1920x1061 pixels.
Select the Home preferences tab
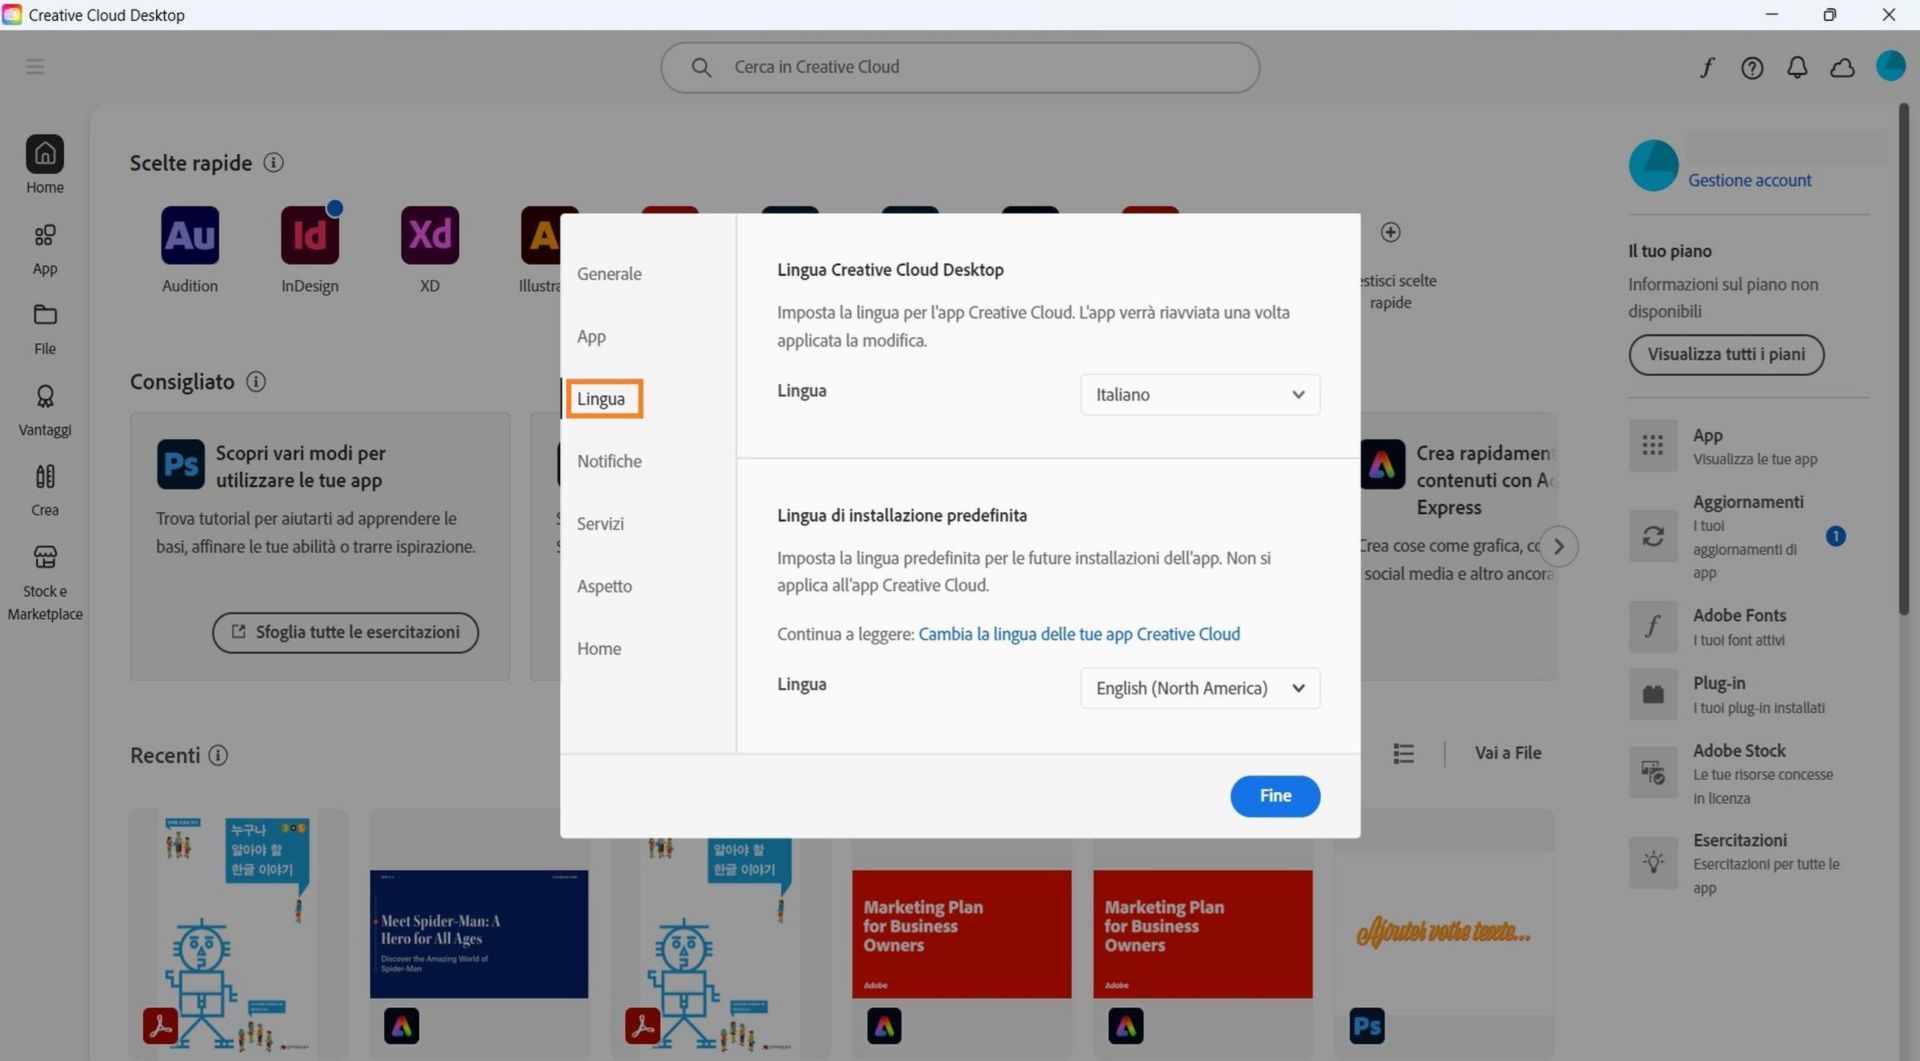tap(599, 649)
